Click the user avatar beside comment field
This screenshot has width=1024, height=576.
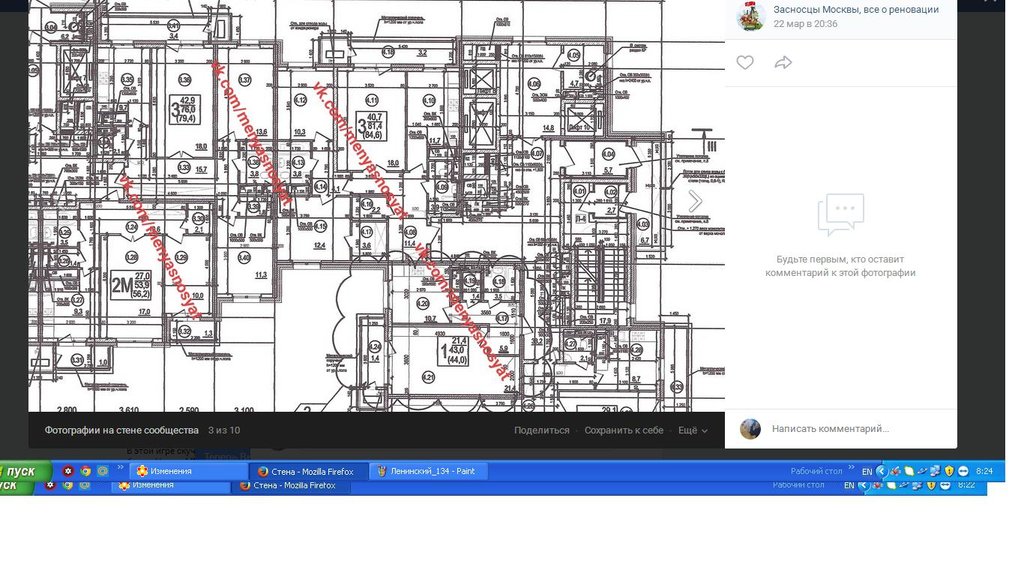[x=750, y=429]
